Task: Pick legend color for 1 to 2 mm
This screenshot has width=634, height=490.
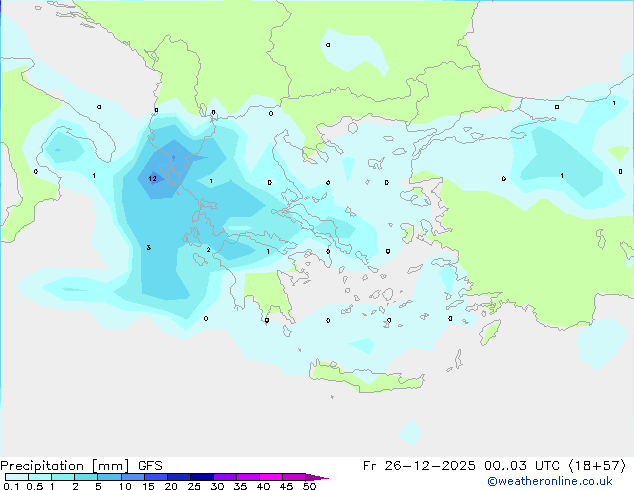Action: tap(63, 477)
